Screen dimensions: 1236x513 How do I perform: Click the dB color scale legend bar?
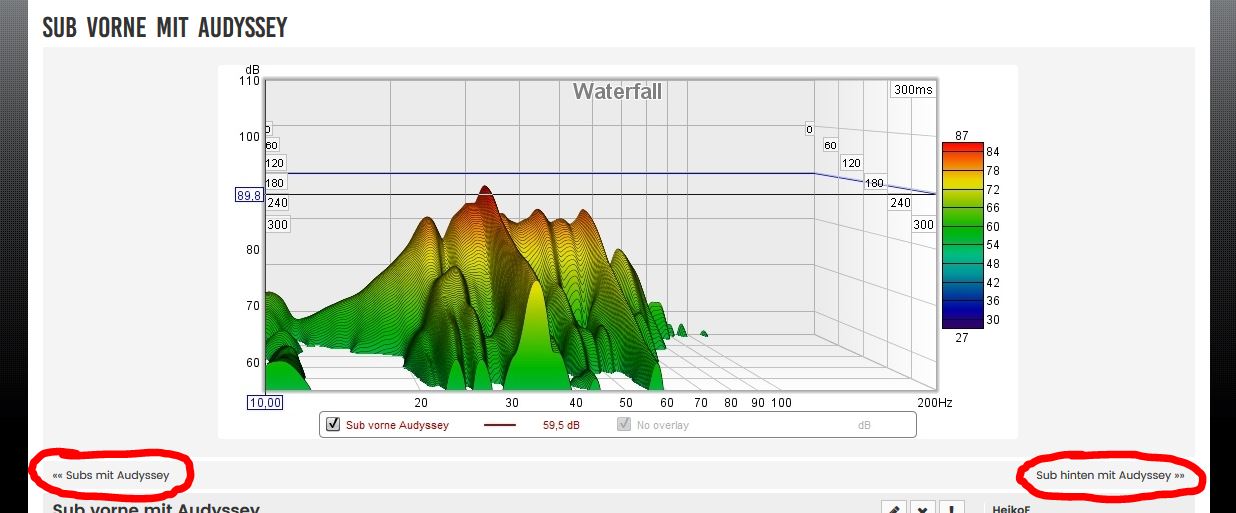point(962,236)
